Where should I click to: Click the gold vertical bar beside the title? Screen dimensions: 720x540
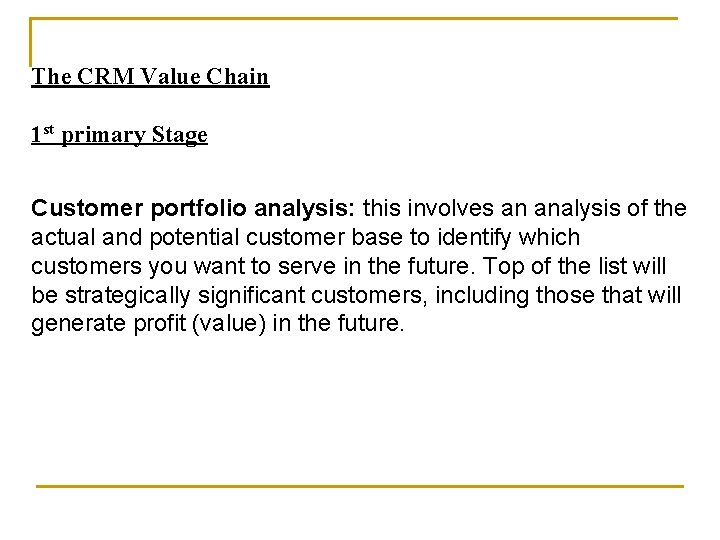(32, 43)
